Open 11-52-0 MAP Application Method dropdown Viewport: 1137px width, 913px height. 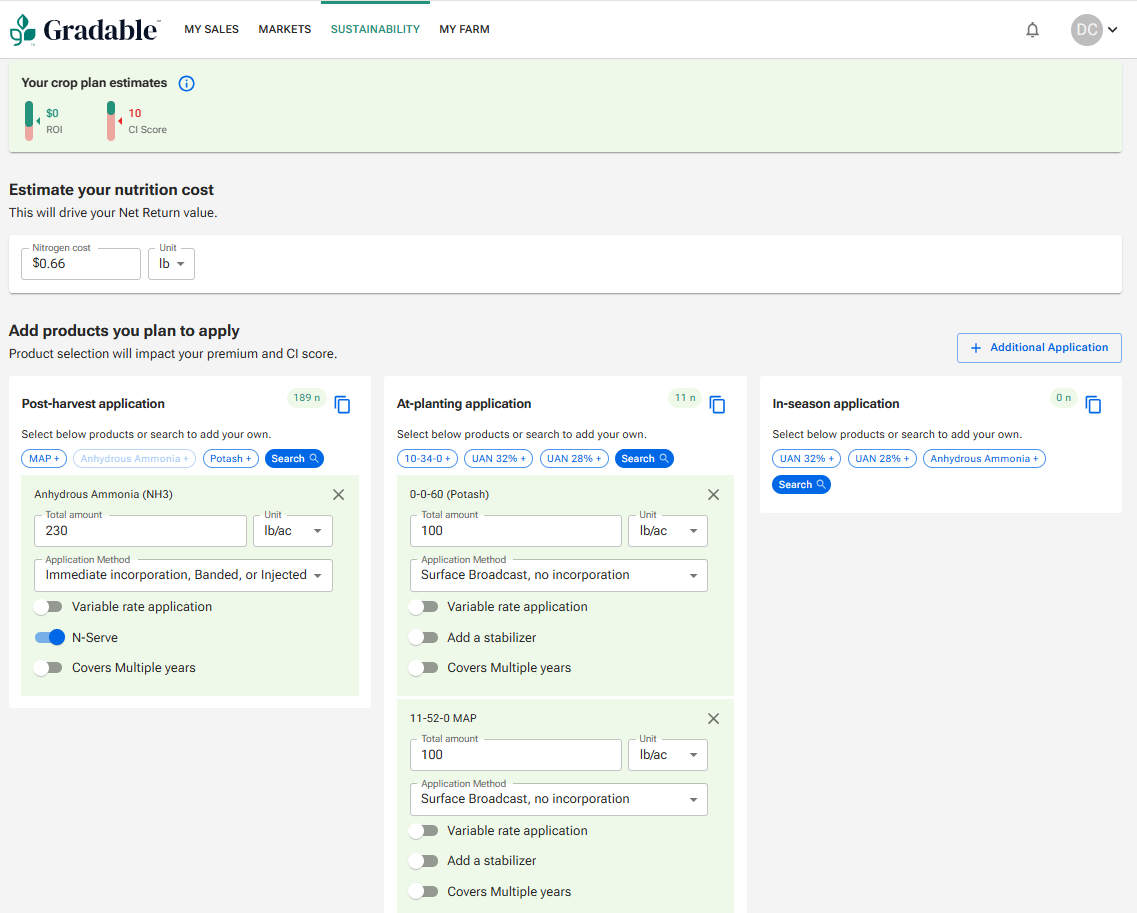click(x=558, y=800)
